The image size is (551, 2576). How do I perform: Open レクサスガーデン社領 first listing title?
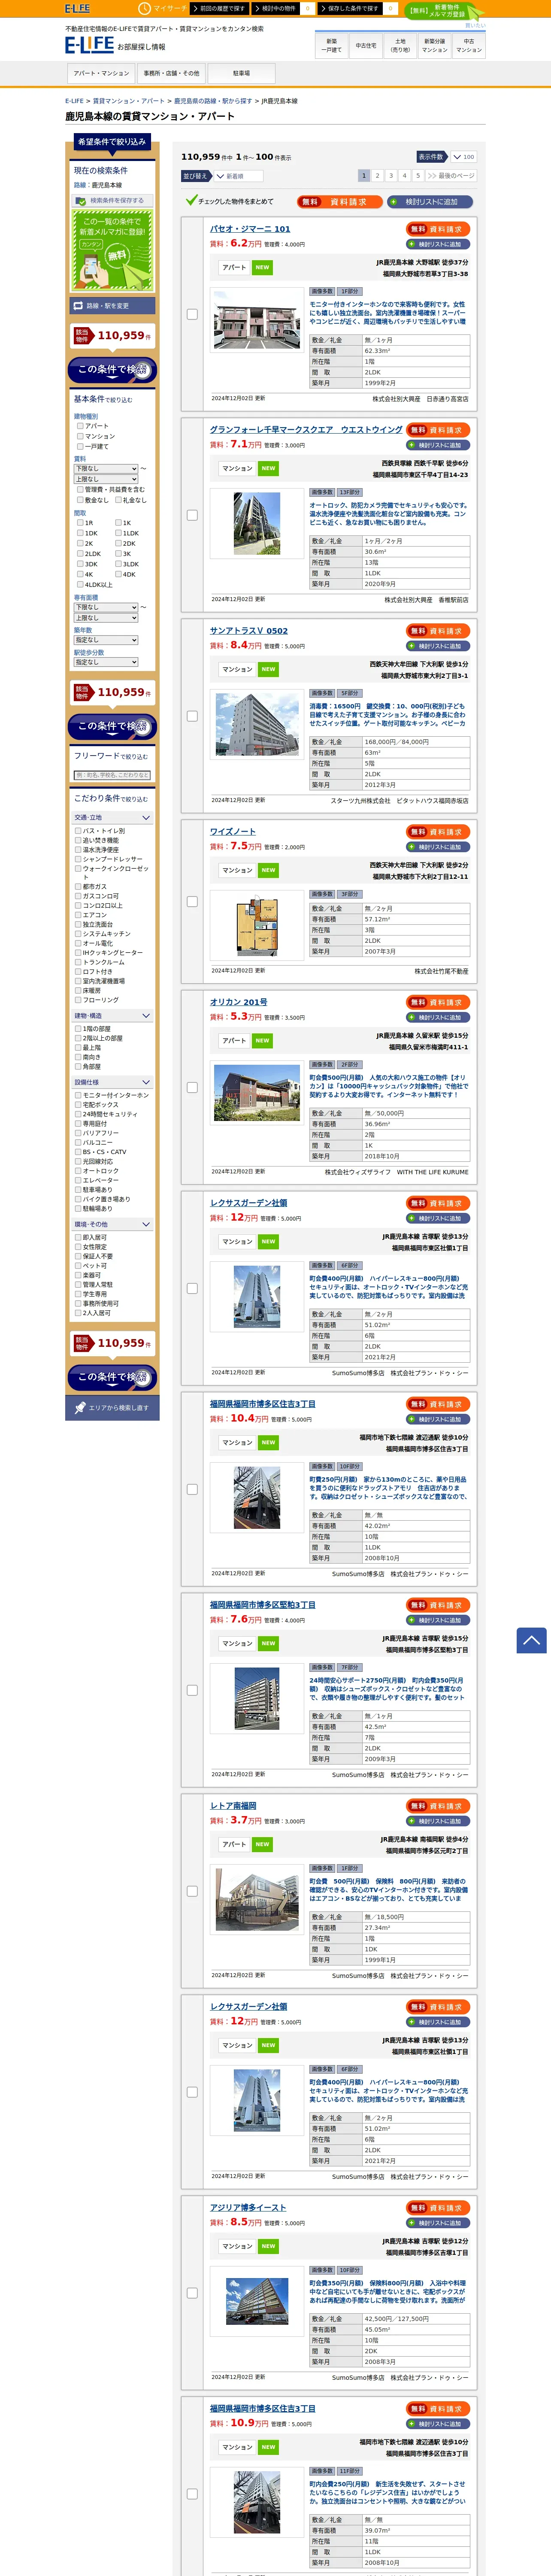249,1203
